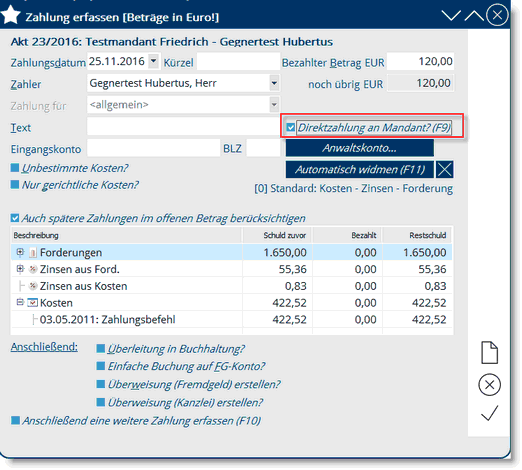Collapse the Kosten tree row
The height and width of the screenshot is (470, 522).
point(20,302)
